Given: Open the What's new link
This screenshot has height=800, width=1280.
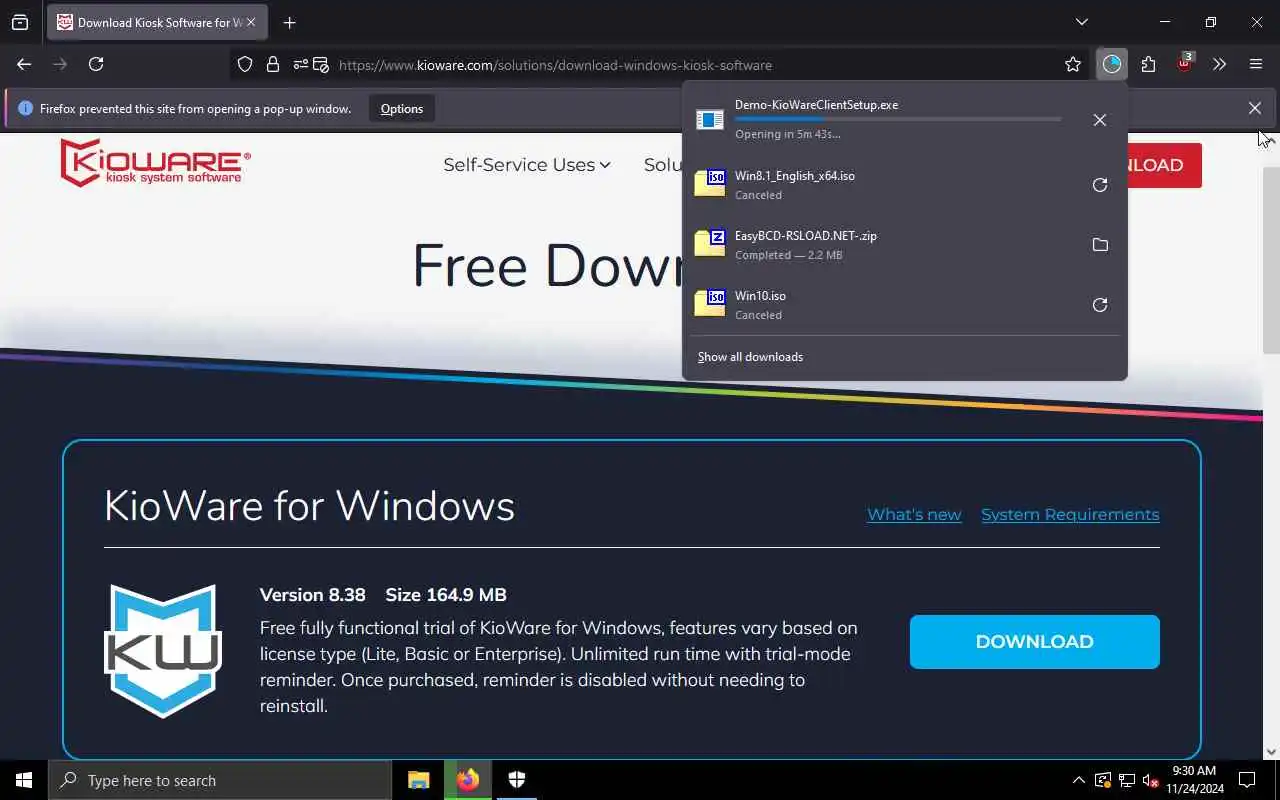Looking at the screenshot, I should (x=914, y=514).
